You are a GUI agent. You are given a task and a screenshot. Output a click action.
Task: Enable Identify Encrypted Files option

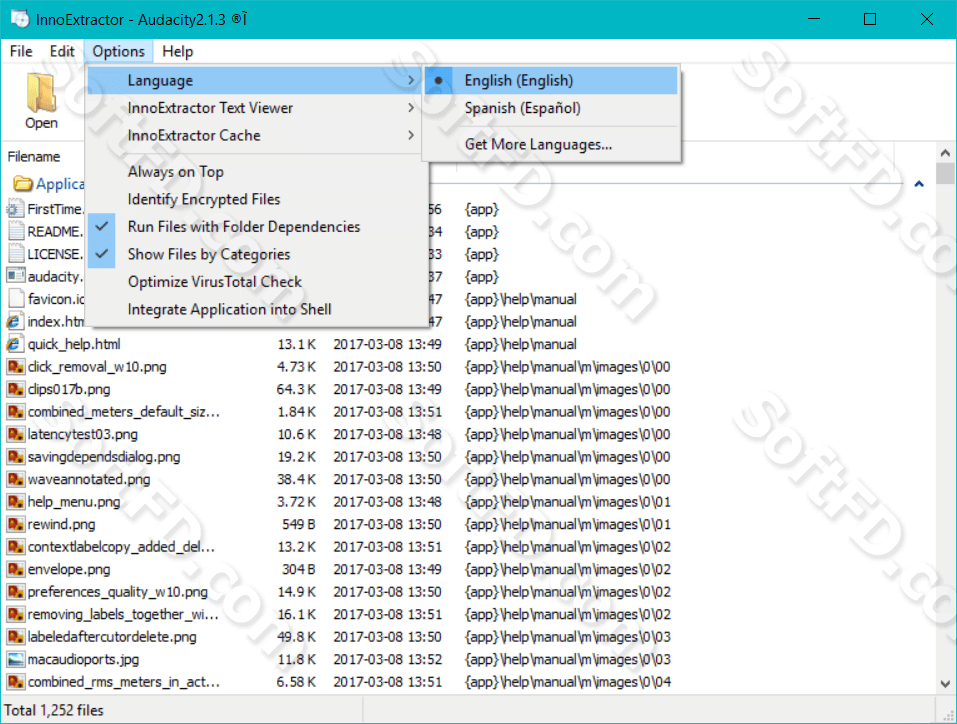257,200
